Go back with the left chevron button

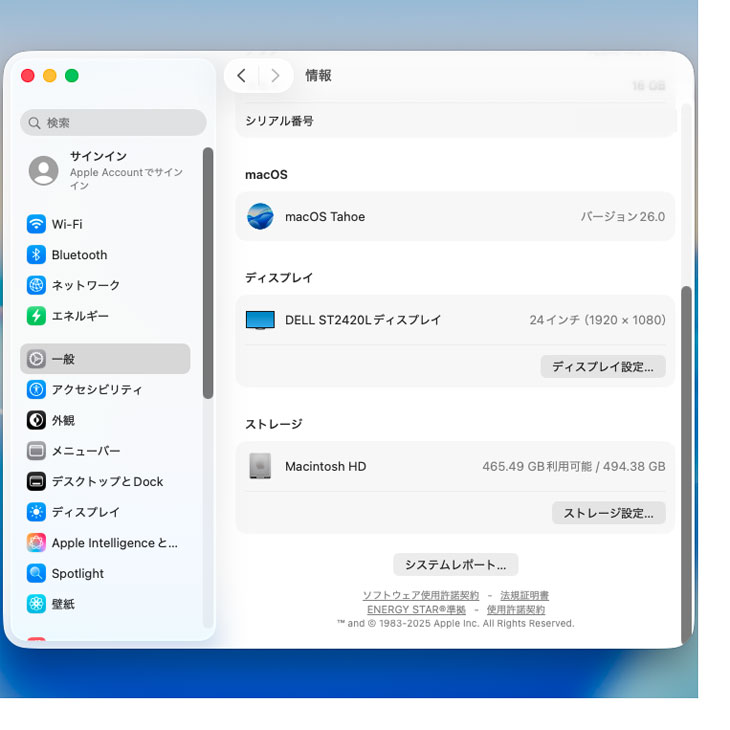241,76
